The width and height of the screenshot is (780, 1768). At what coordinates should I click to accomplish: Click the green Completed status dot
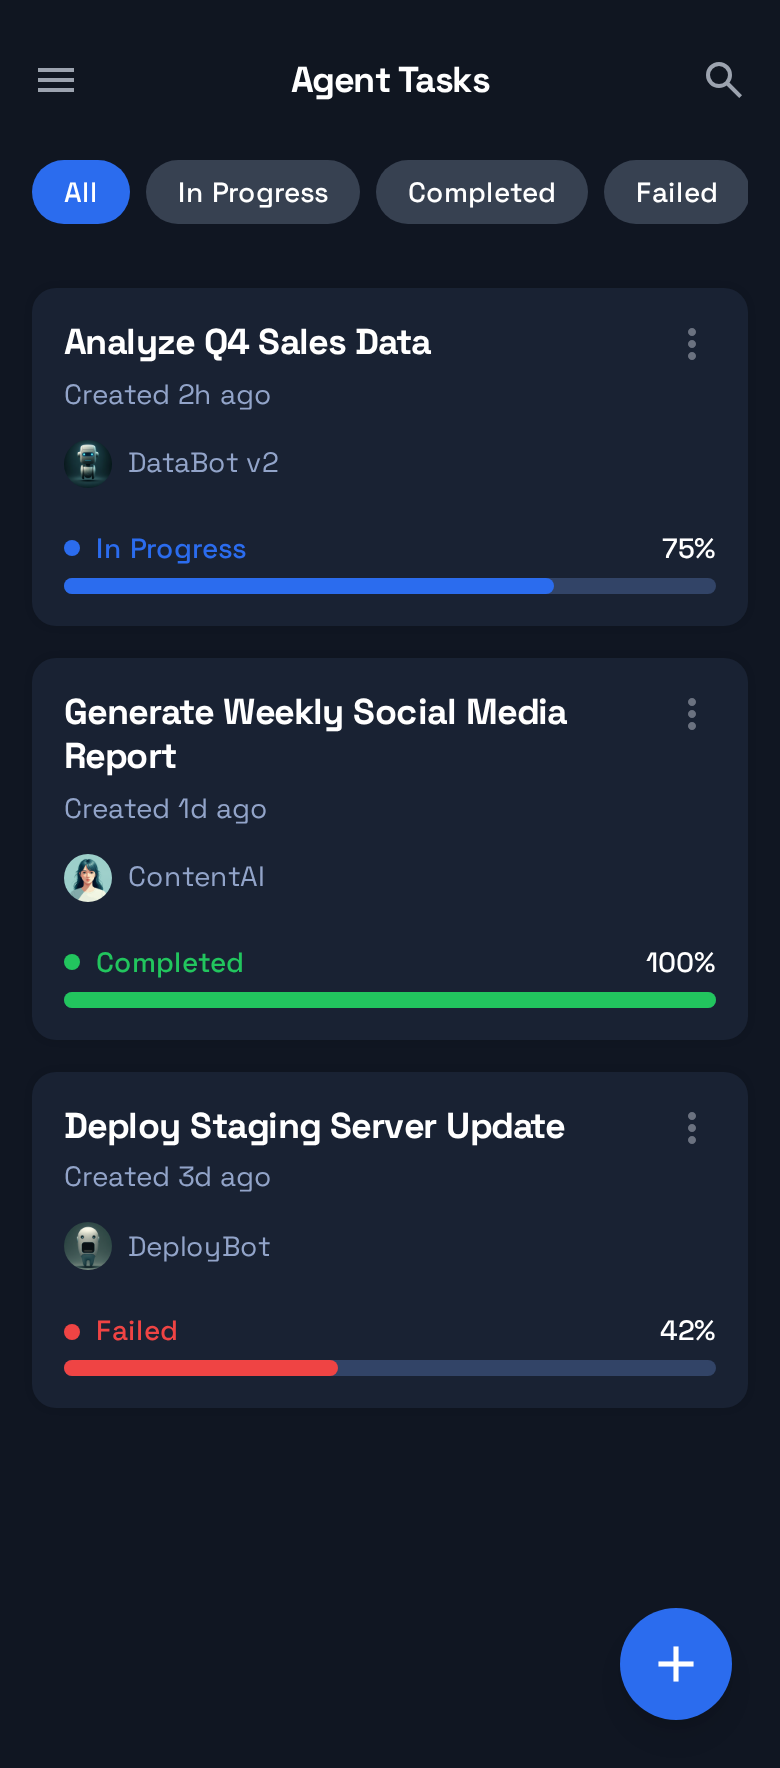pyautogui.click(x=71, y=962)
